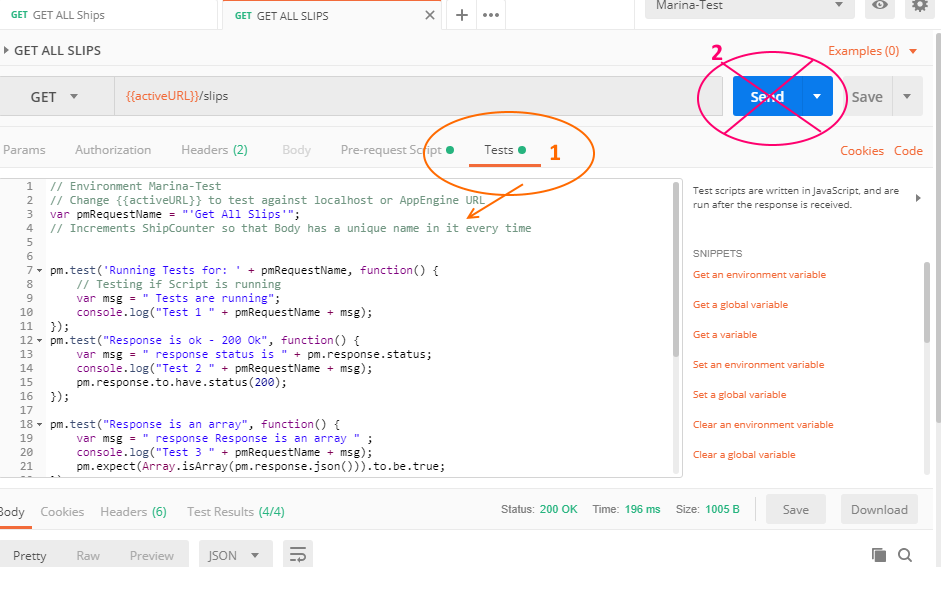Open the Marina-Test environment dropdown
The image size is (941, 600).
(750, 6)
